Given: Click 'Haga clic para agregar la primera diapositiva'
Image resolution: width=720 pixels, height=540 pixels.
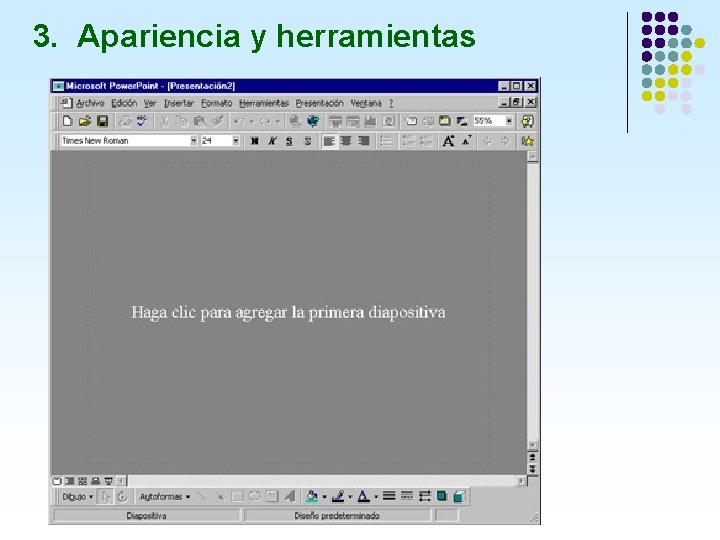Looking at the screenshot, I should pyautogui.click(x=288, y=312).
